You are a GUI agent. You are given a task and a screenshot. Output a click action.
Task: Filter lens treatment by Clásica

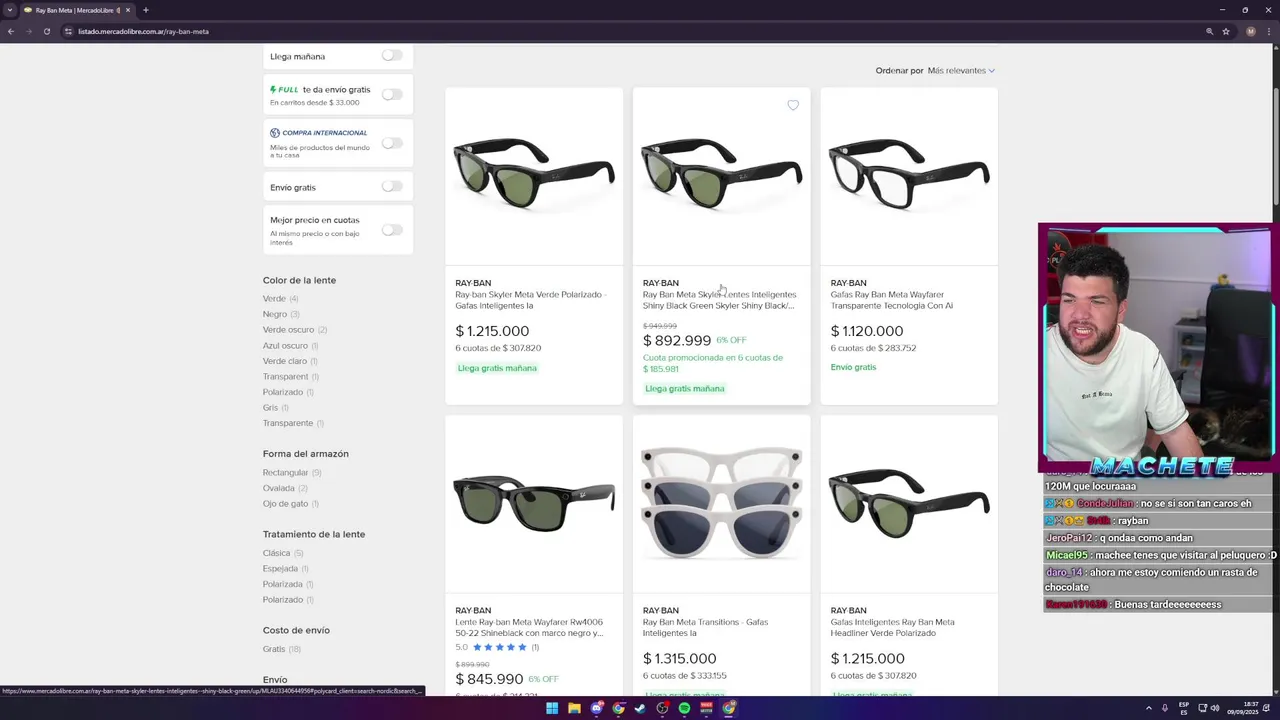277,553
